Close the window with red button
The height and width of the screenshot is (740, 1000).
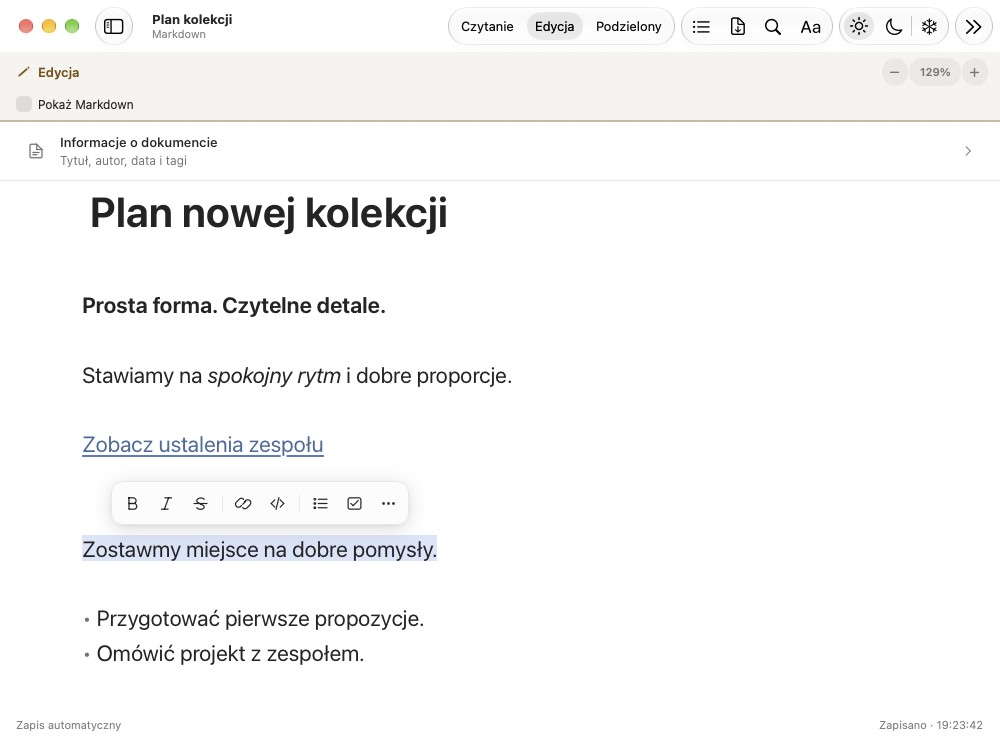click(26, 26)
